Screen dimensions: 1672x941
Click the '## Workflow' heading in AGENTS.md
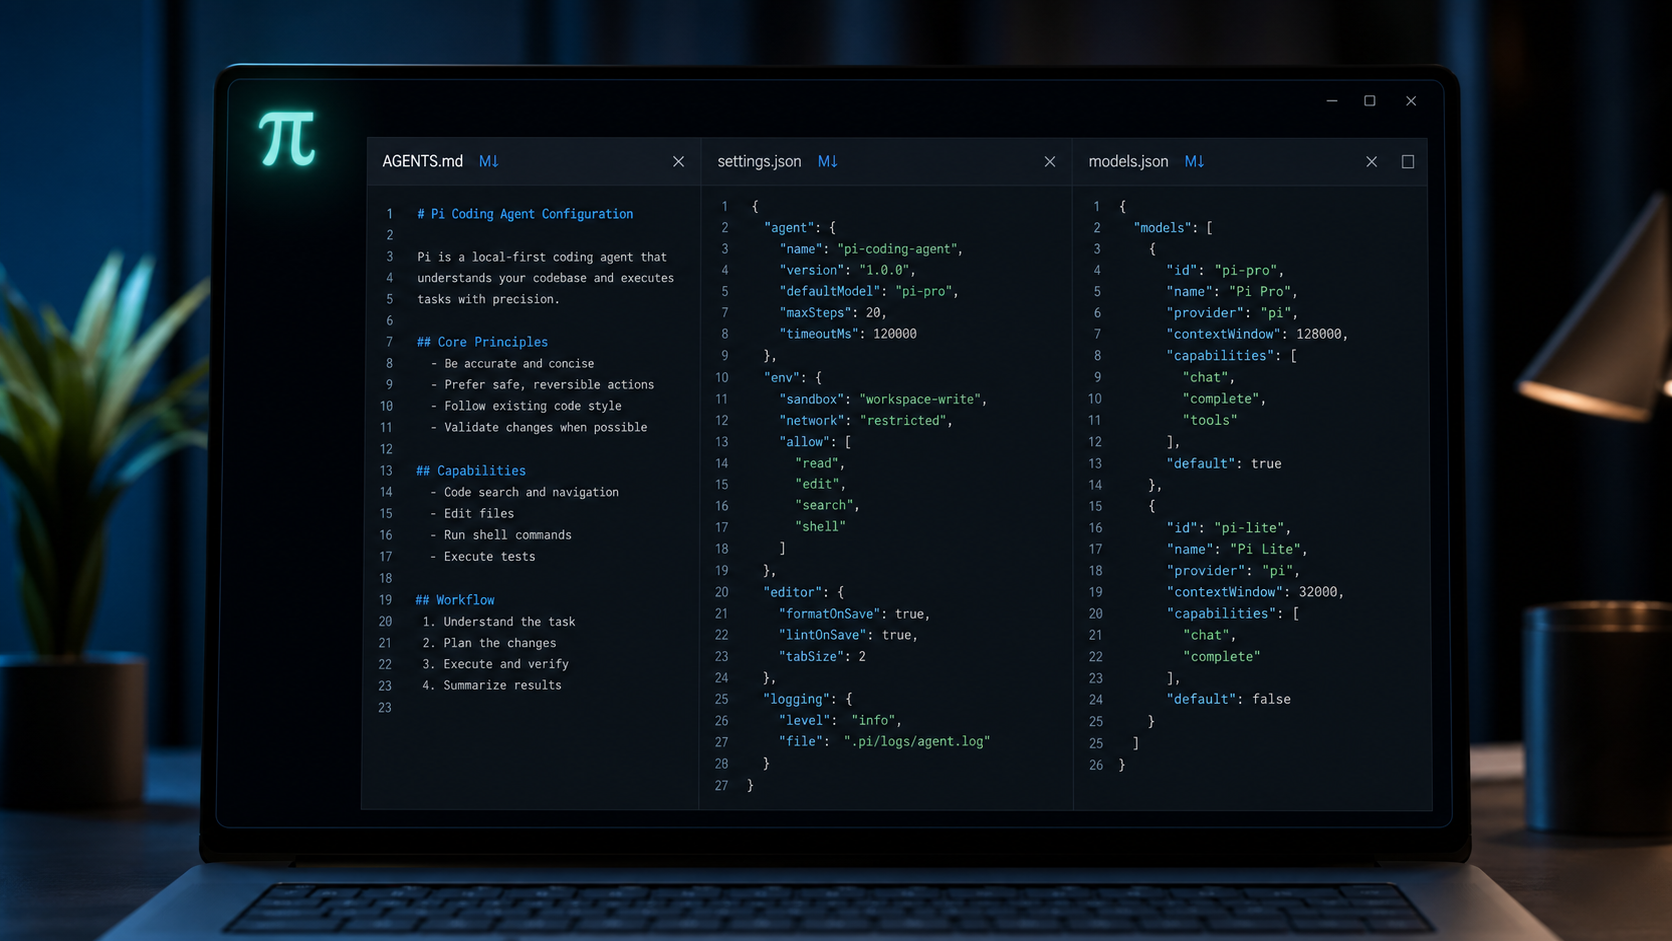coord(455,600)
